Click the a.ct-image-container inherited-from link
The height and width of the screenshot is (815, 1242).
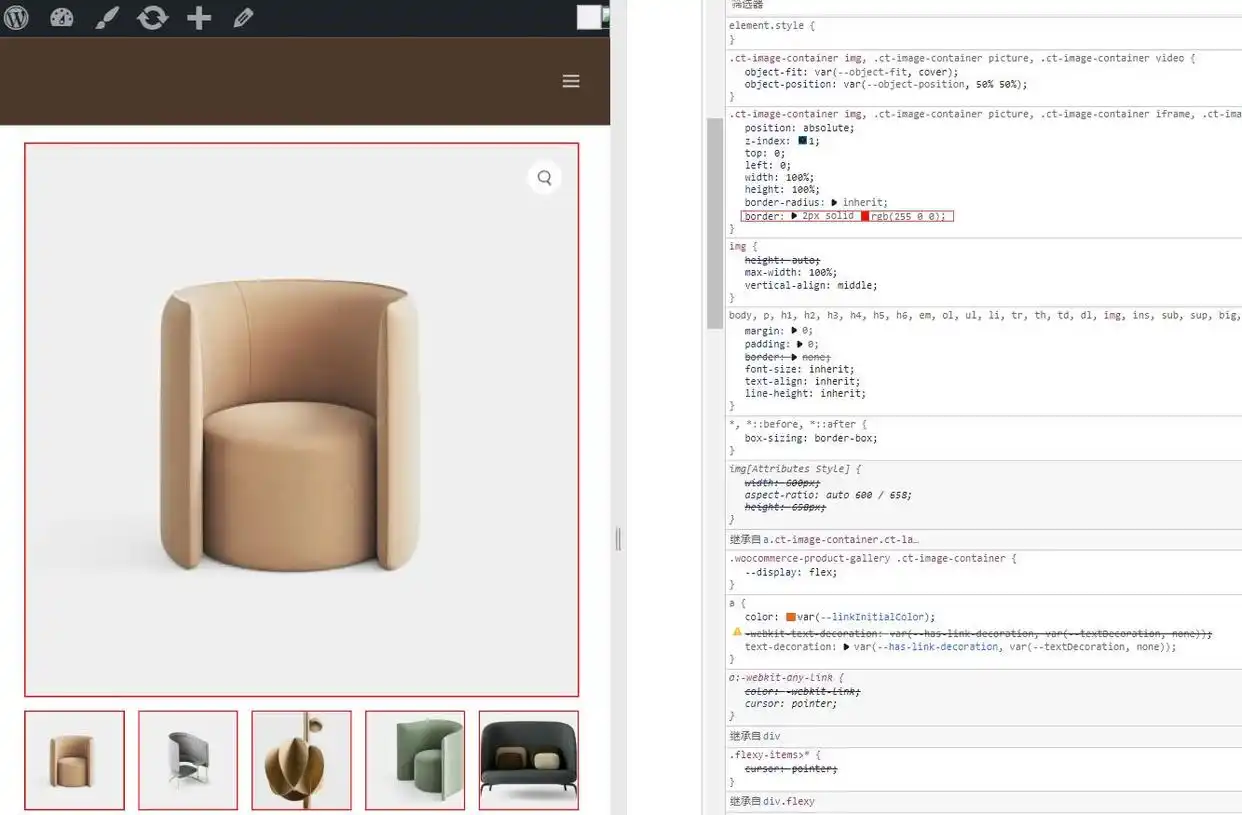(x=840, y=539)
